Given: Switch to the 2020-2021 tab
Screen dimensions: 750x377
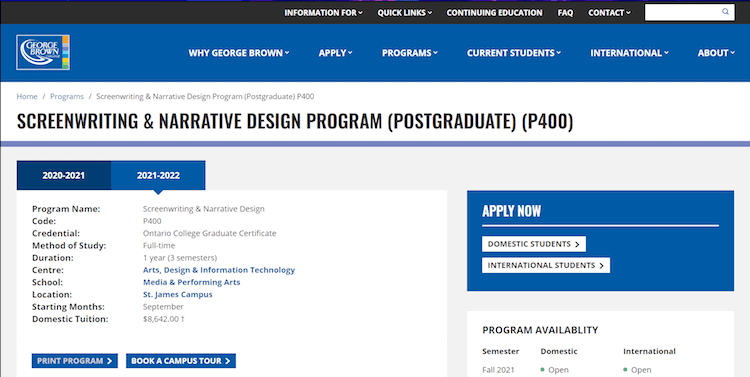Looking at the screenshot, I should [x=64, y=176].
